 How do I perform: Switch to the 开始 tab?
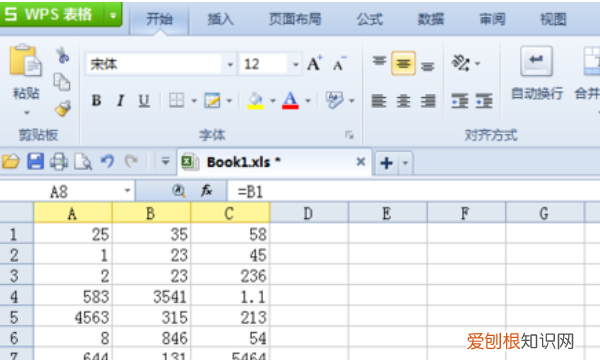(160, 19)
